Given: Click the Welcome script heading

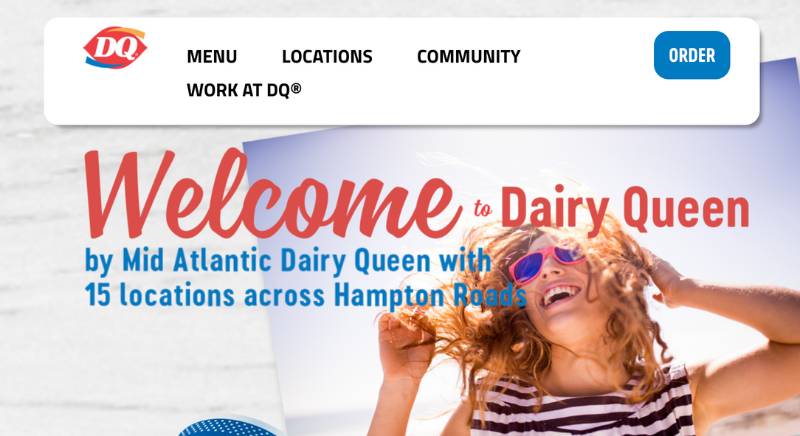Looking at the screenshot, I should 273,194.
